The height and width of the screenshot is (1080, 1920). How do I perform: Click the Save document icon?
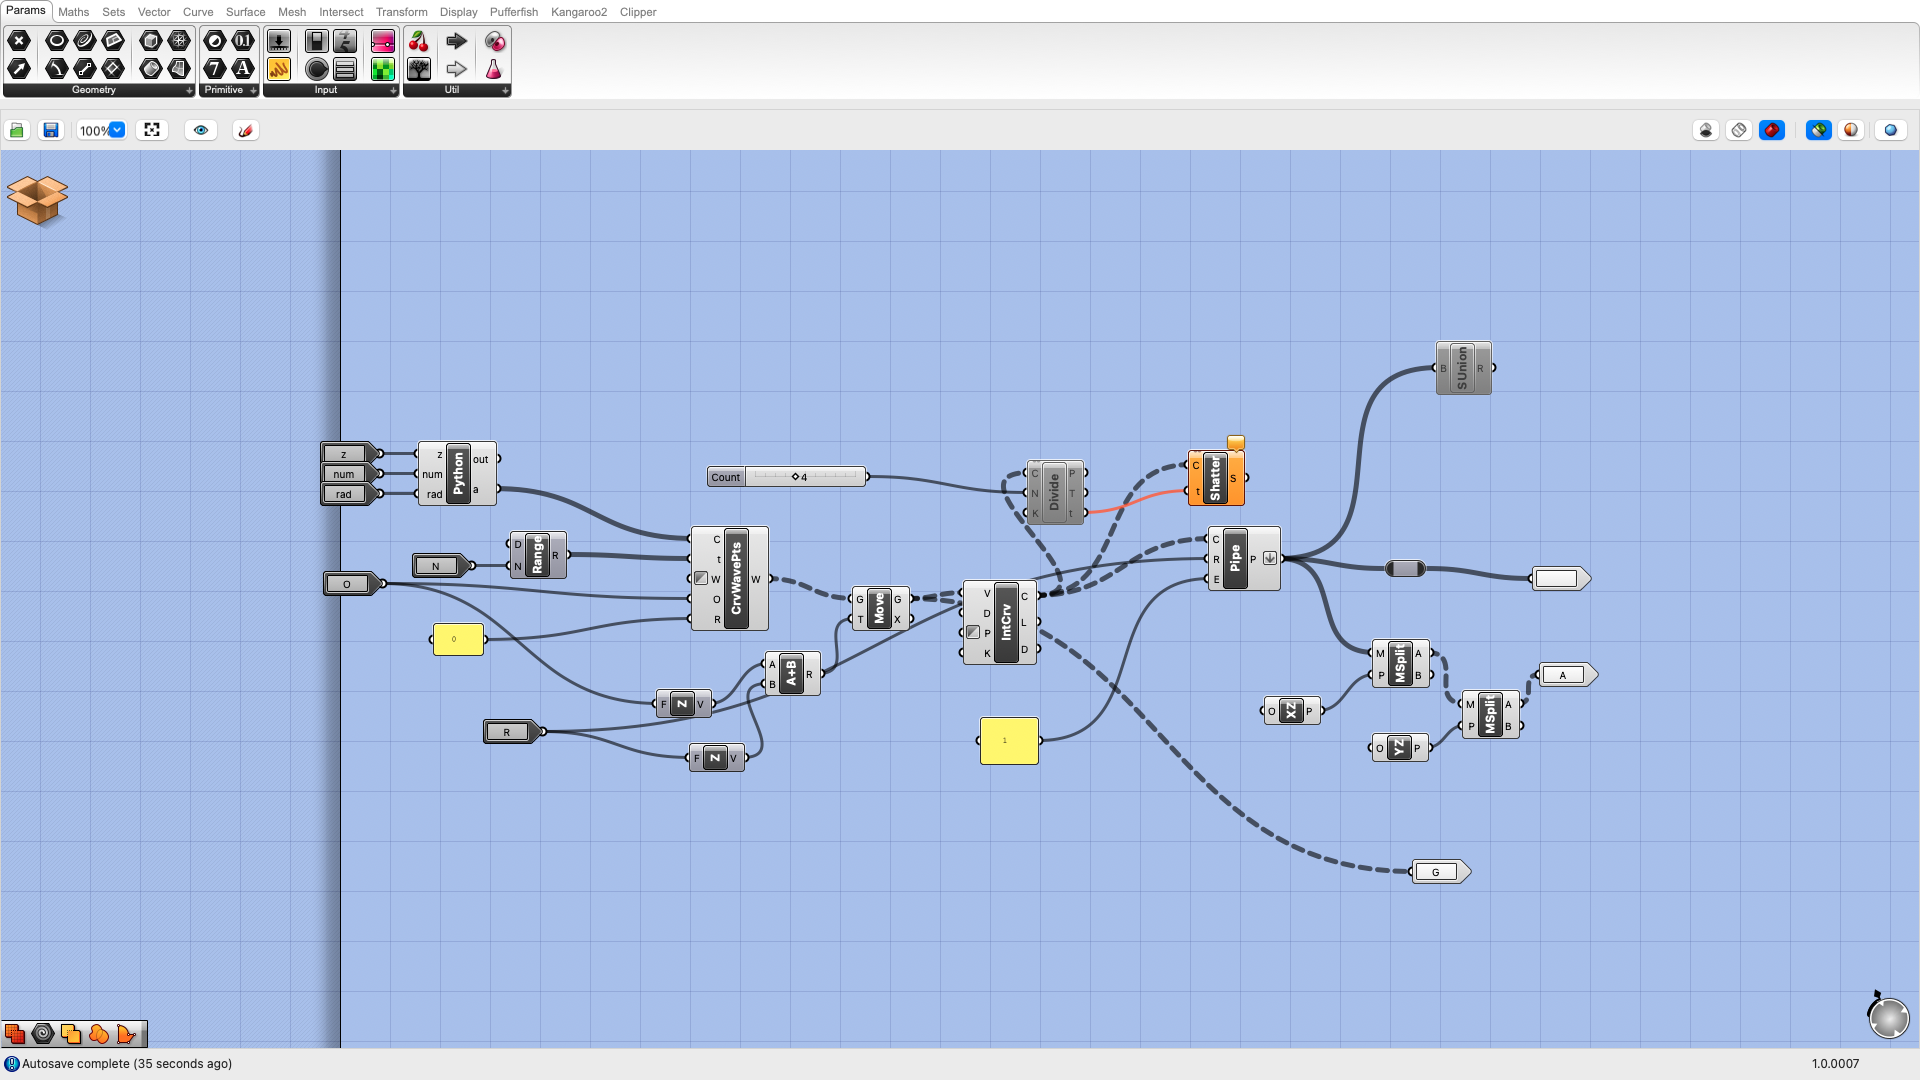(x=50, y=130)
